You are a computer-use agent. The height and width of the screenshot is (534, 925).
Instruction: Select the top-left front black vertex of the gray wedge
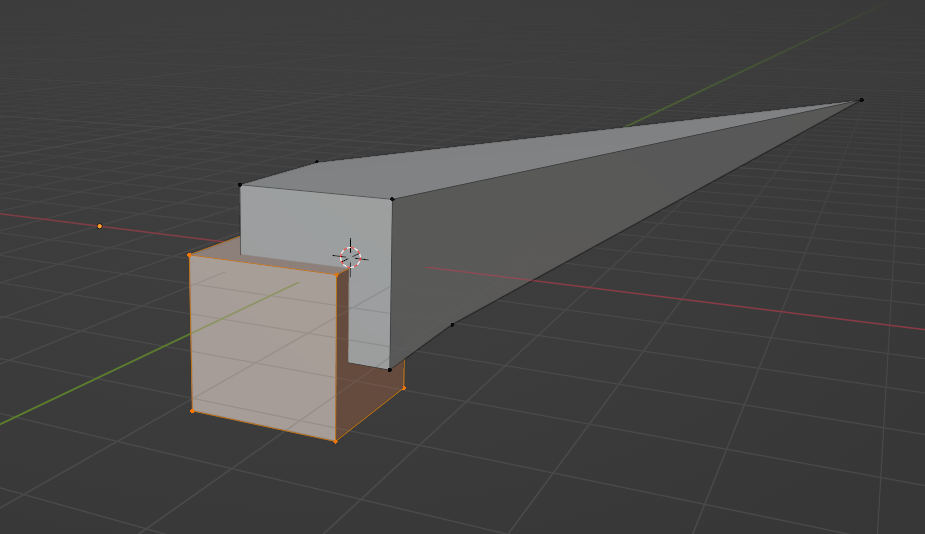[x=240, y=185]
